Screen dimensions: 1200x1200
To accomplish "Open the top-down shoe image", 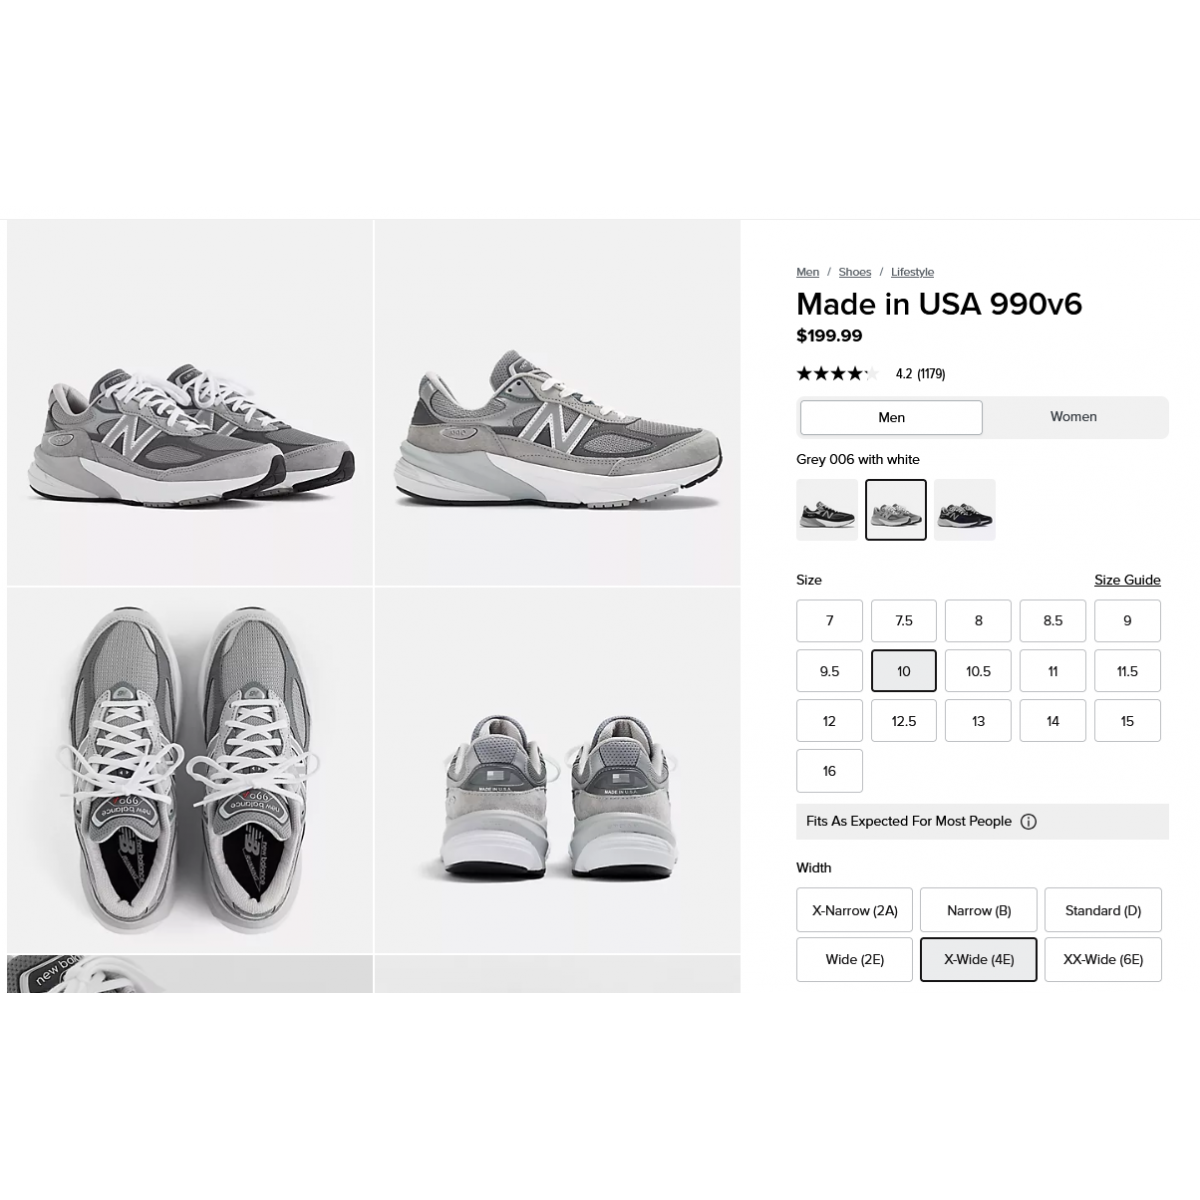I will (190, 770).
